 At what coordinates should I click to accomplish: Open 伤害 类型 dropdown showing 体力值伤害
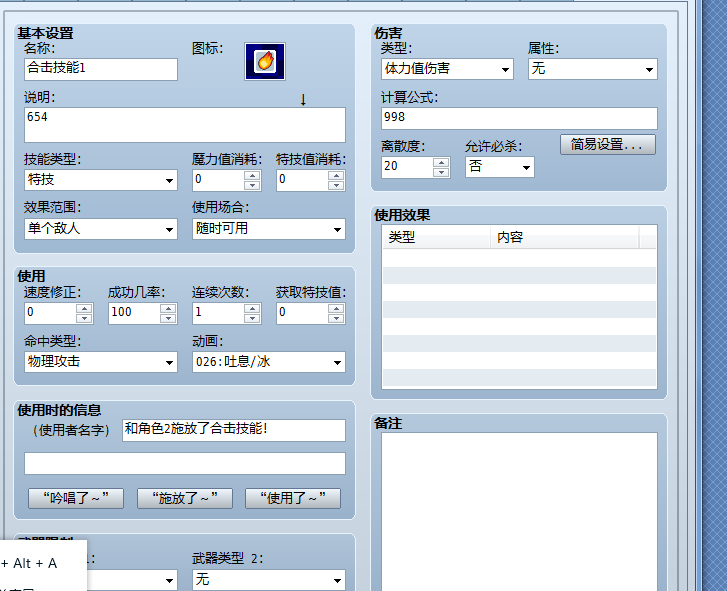447,69
